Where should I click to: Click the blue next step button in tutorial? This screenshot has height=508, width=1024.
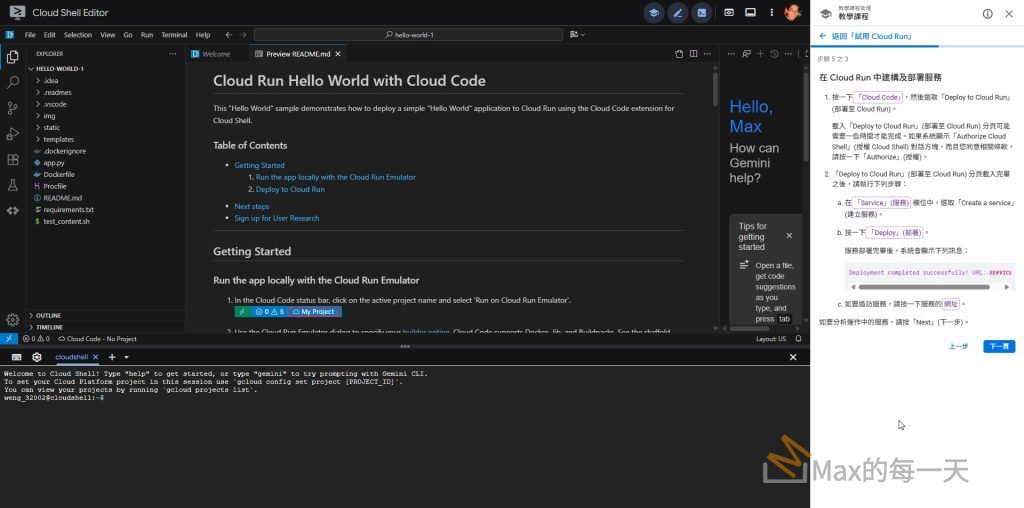tap(998, 346)
